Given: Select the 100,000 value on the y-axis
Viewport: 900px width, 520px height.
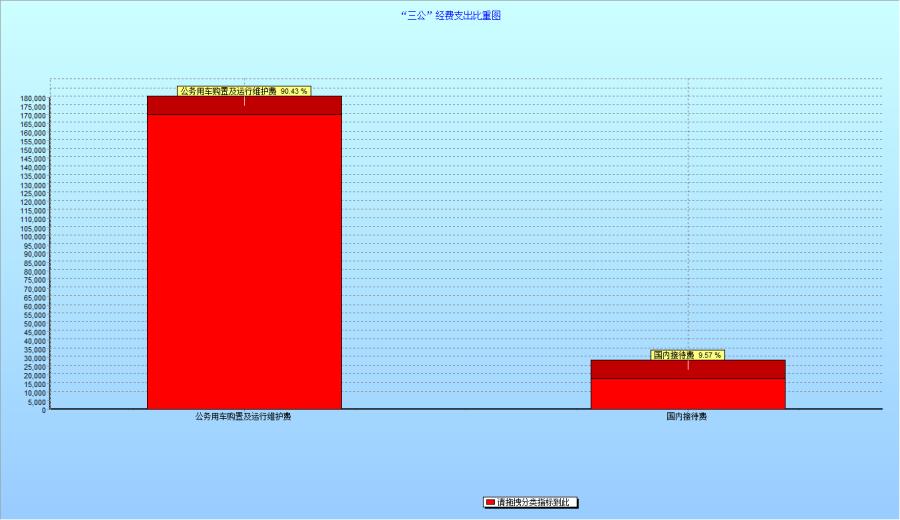Looking at the screenshot, I should tap(33, 237).
